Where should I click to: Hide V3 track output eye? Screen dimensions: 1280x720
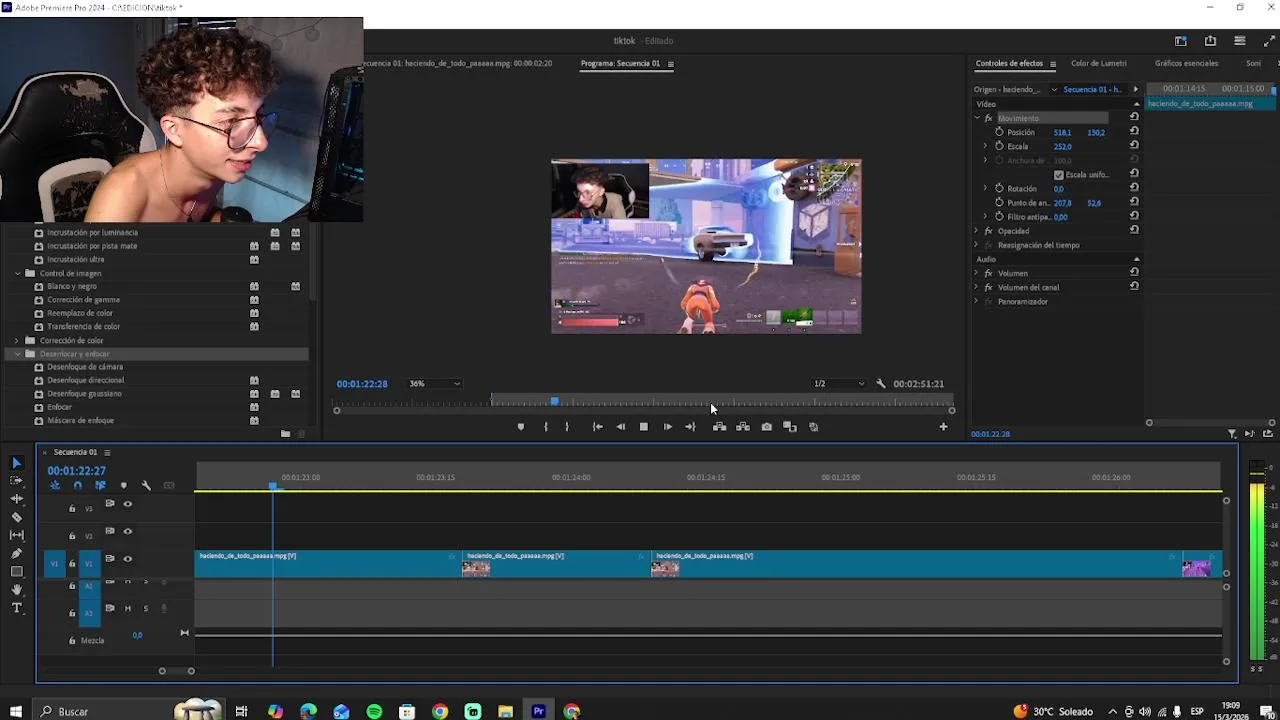pos(127,504)
